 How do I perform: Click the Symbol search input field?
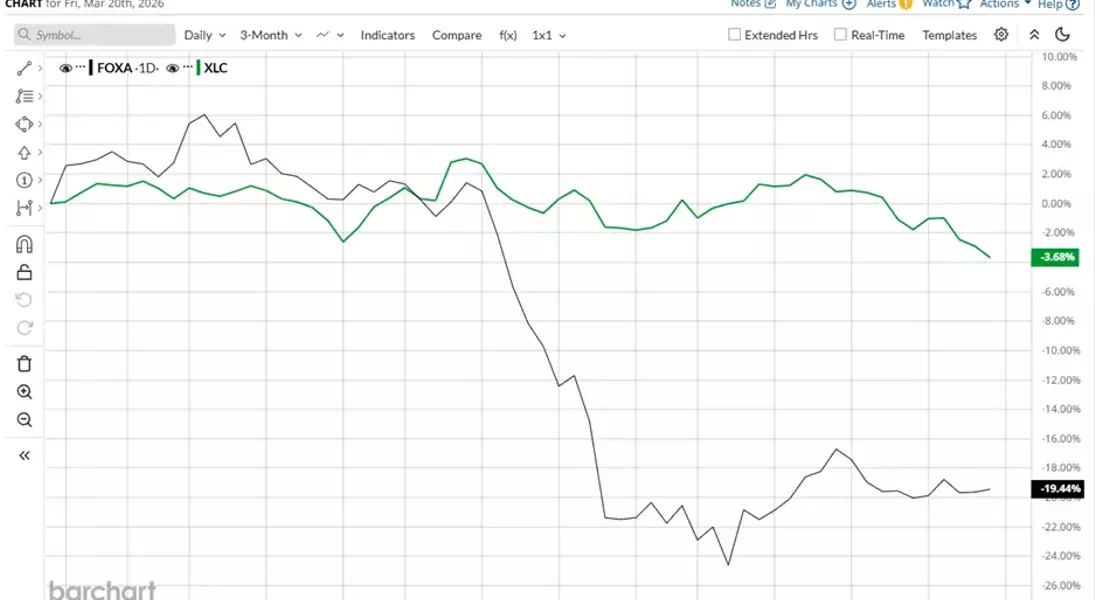click(x=95, y=35)
